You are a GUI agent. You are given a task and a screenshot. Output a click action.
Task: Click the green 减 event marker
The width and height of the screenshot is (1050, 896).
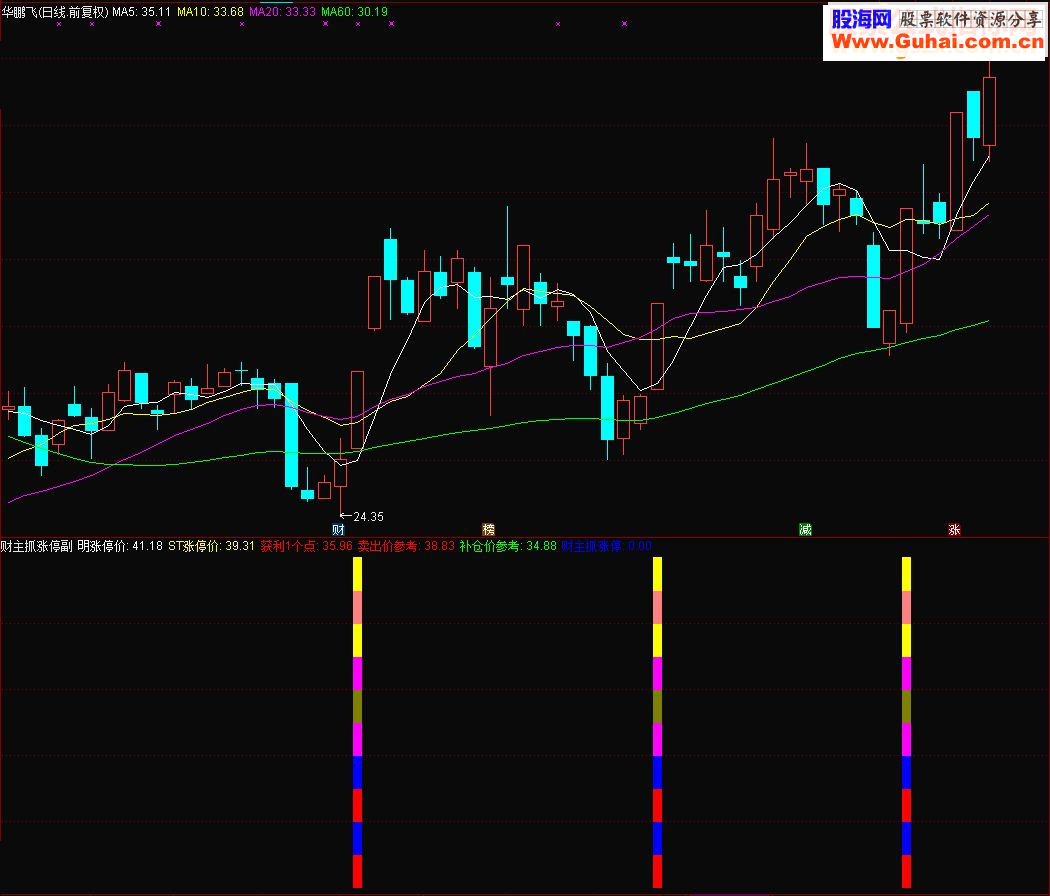click(x=806, y=530)
